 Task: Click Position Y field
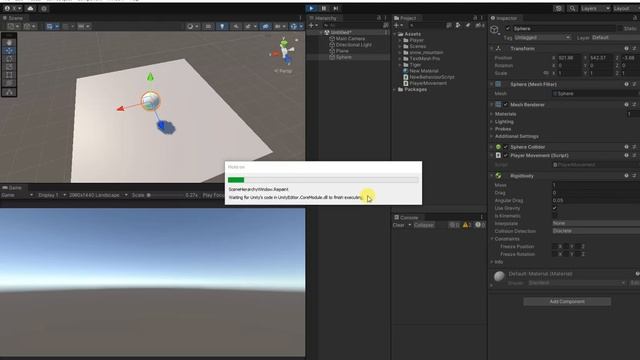pyautogui.click(x=600, y=58)
